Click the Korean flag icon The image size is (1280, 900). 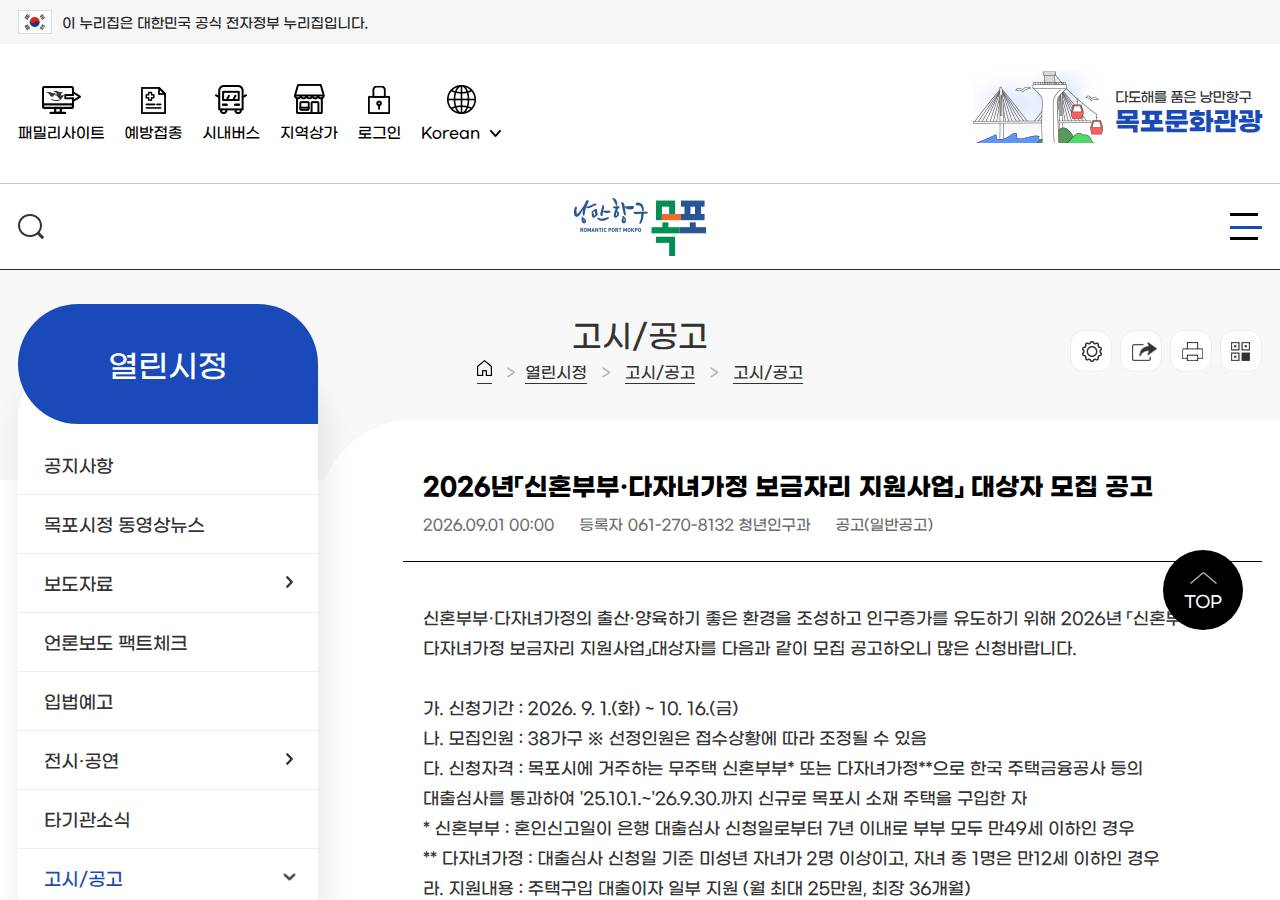(35, 22)
